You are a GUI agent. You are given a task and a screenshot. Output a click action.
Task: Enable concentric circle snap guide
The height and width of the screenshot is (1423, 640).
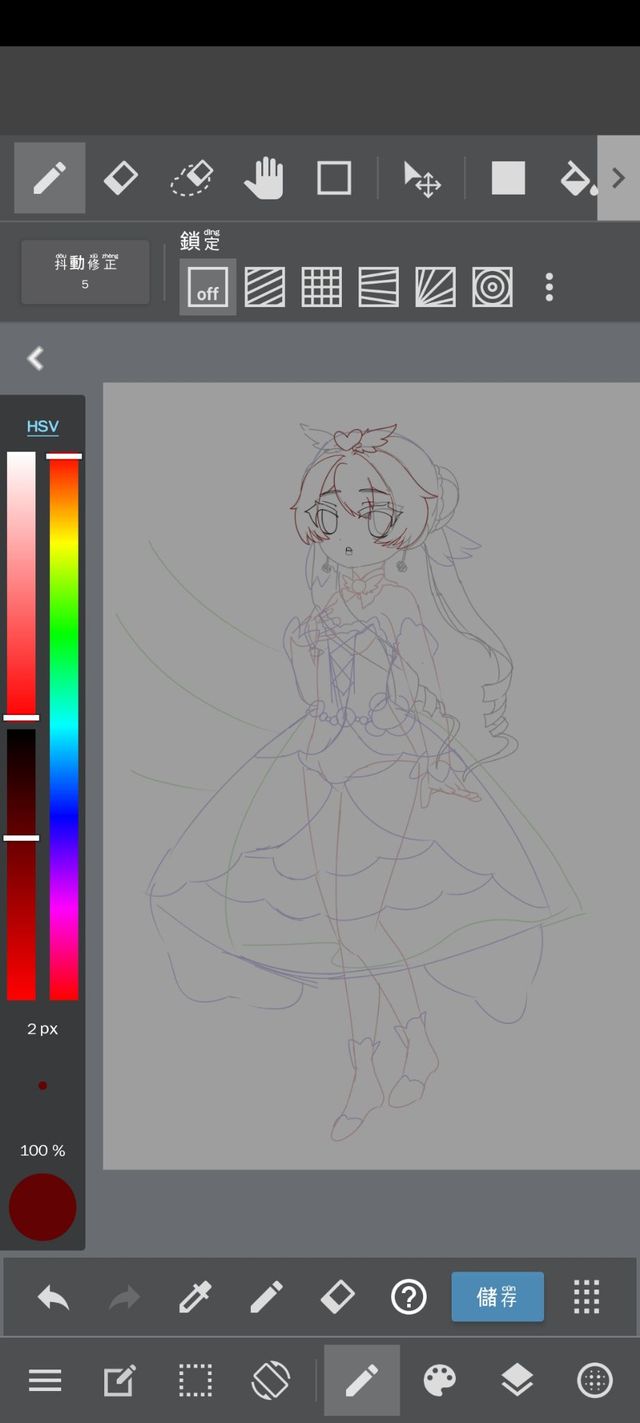click(492, 288)
